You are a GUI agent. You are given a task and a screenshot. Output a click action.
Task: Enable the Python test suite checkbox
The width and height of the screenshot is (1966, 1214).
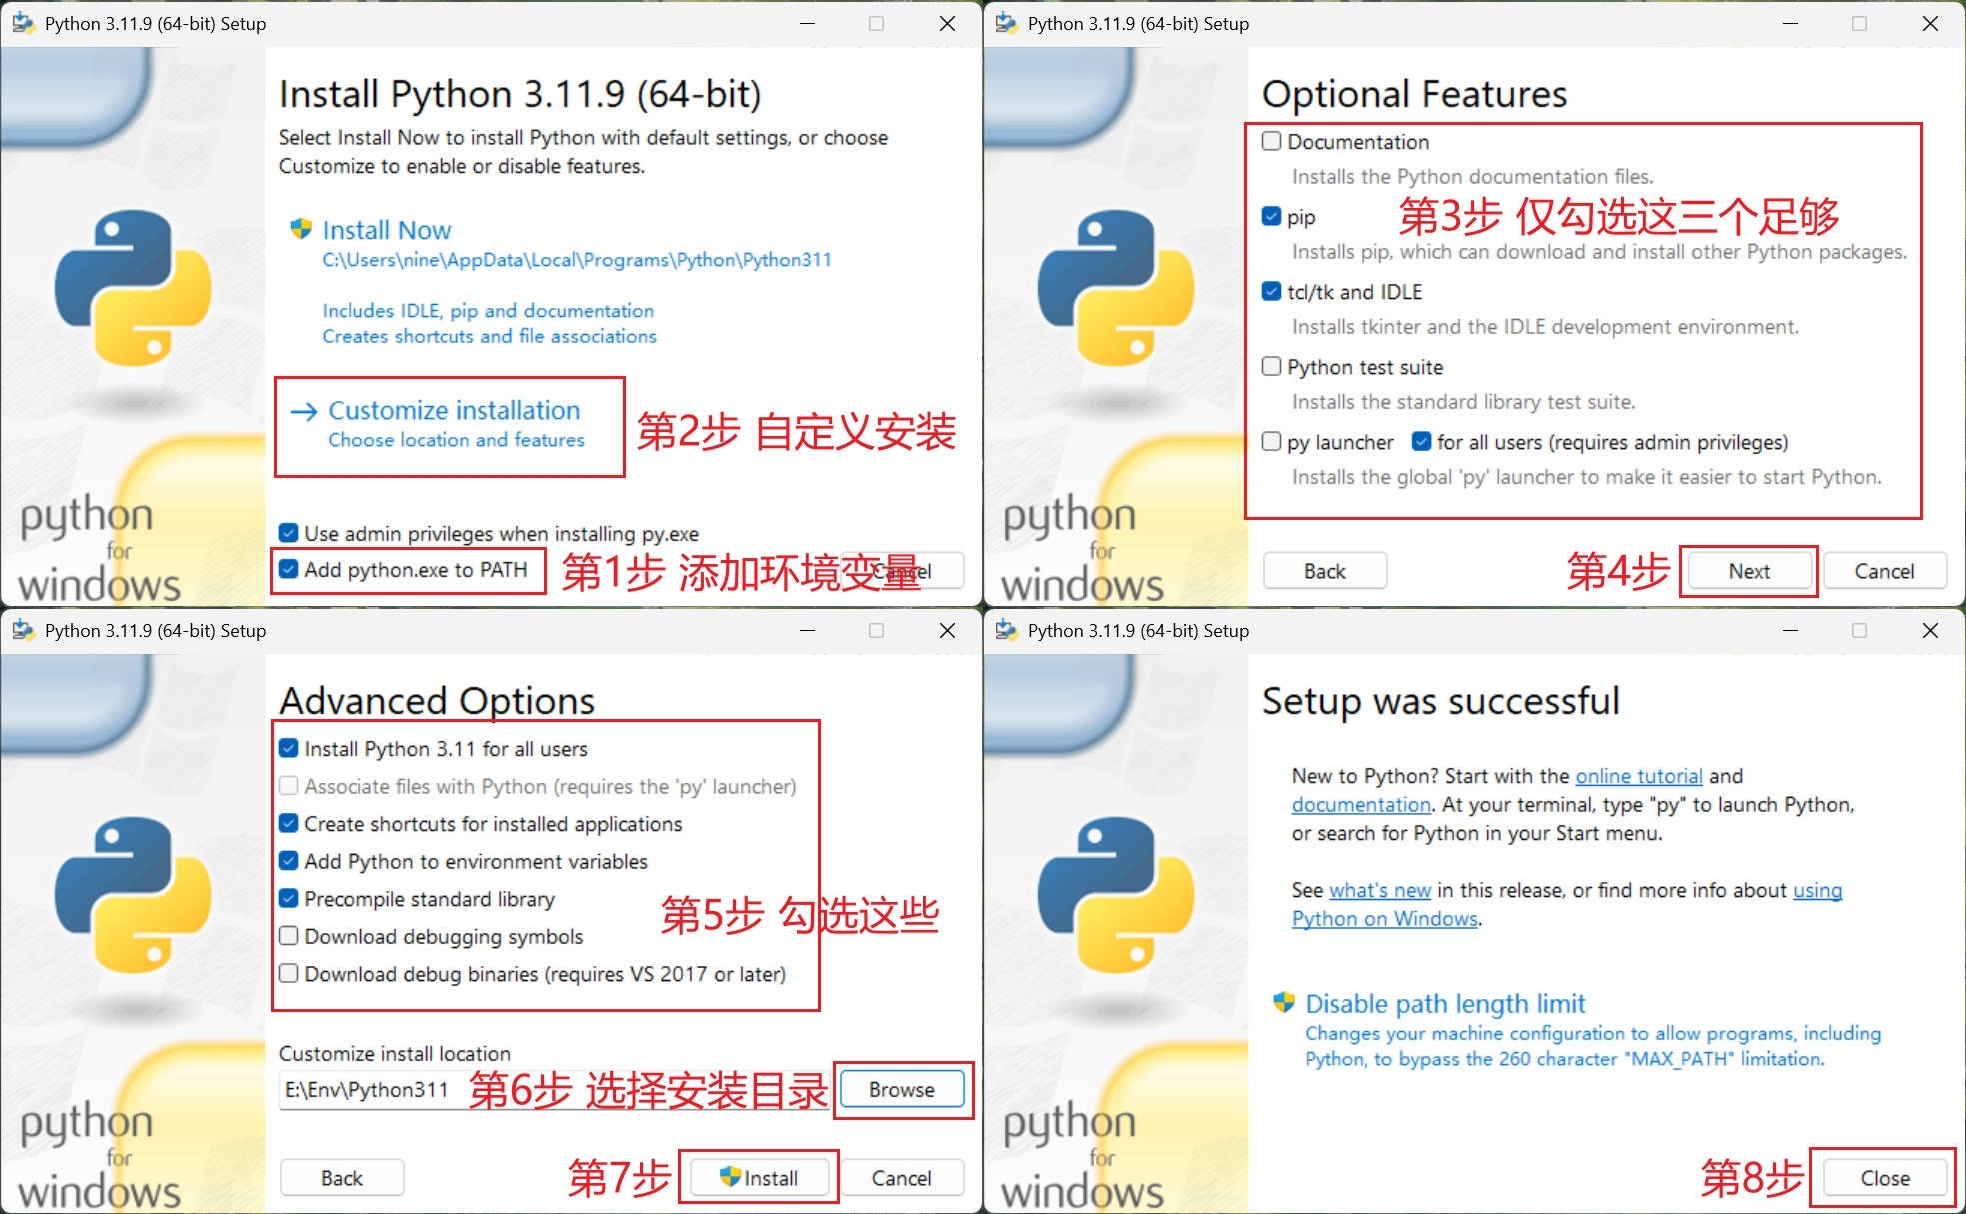click(x=1270, y=366)
